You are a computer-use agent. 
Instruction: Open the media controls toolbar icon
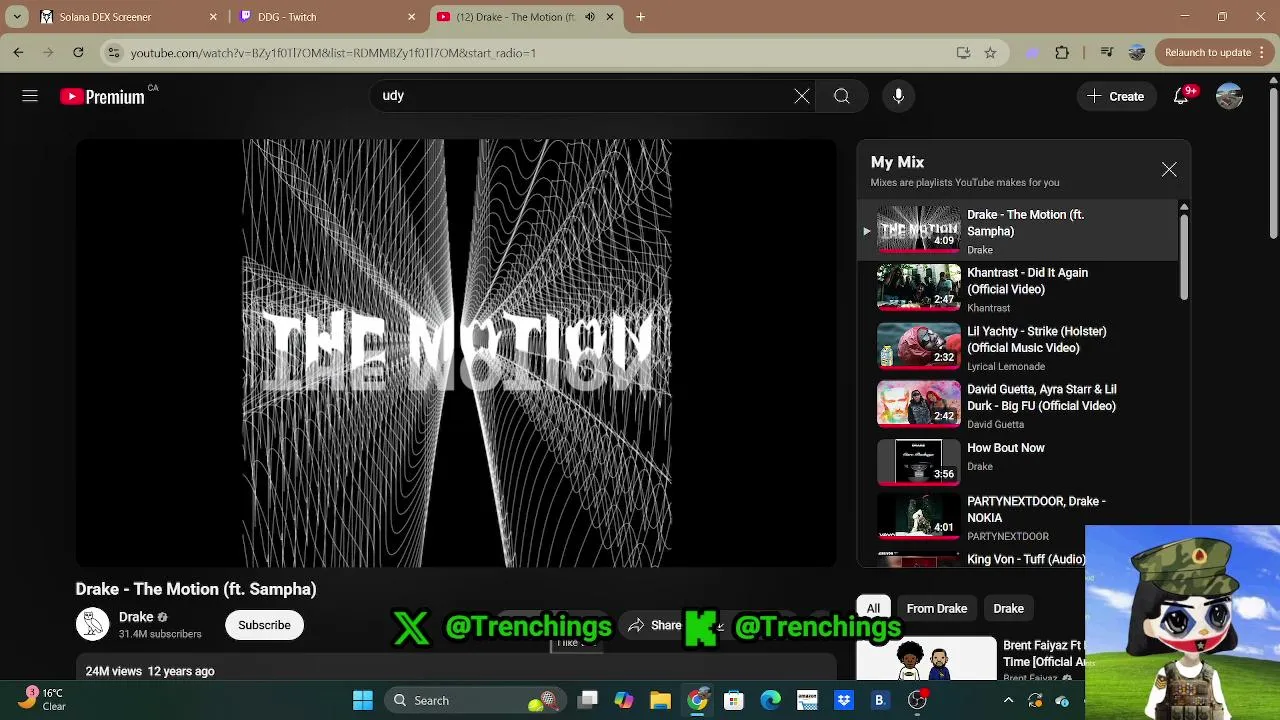(1107, 52)
